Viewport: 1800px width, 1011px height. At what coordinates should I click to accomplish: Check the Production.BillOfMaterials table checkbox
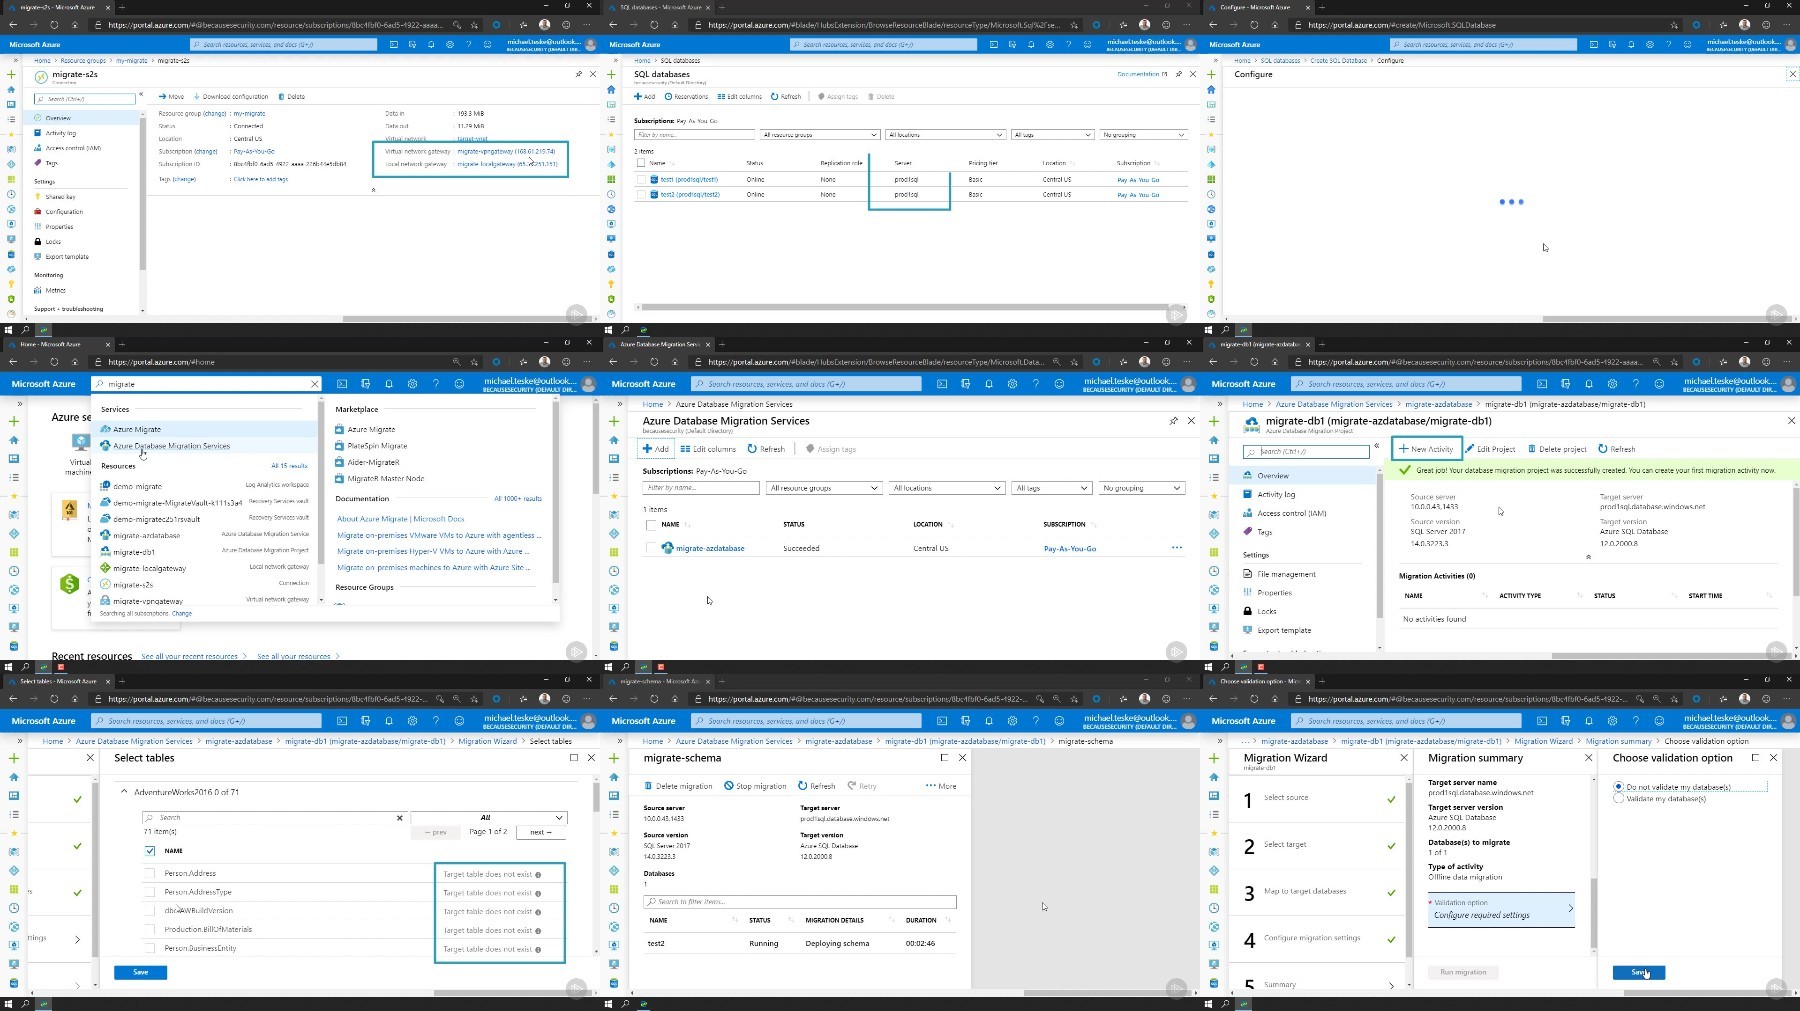150,929
